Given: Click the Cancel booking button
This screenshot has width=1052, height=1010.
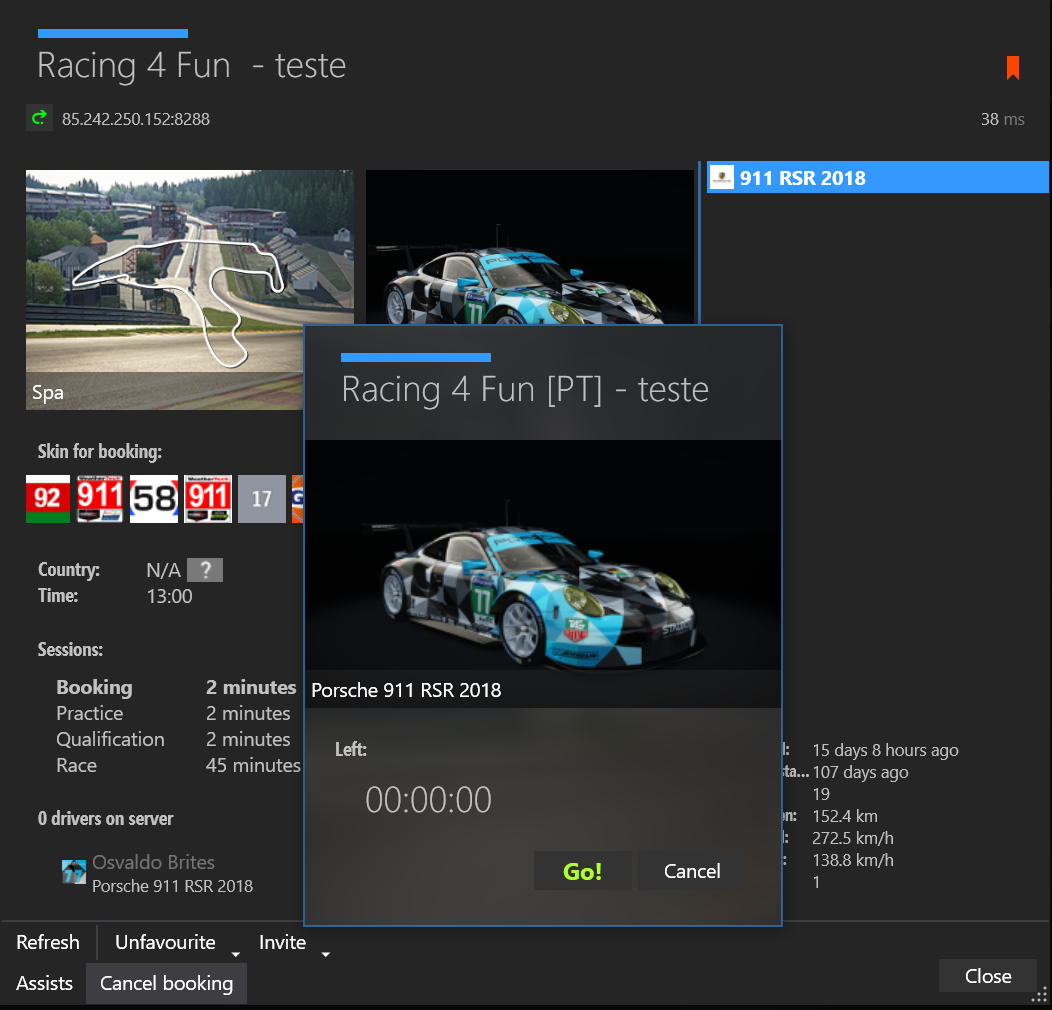Looking at the screenshot, I should click(166, 983).
